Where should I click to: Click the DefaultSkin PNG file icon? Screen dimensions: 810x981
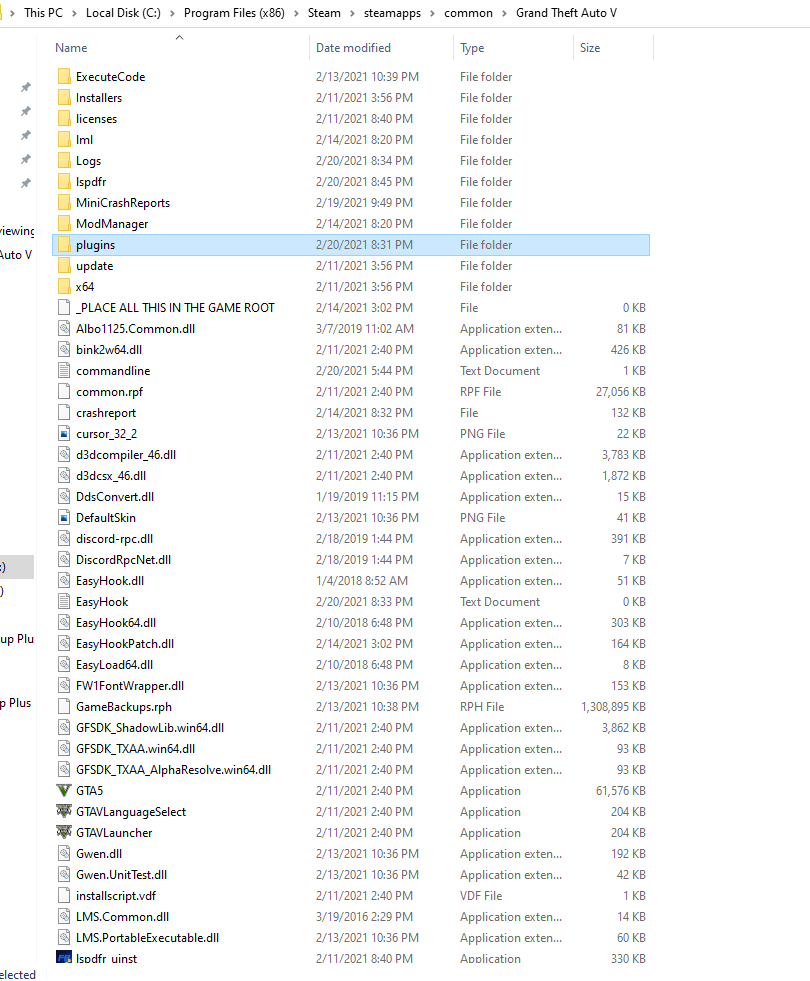click(64, 517)
